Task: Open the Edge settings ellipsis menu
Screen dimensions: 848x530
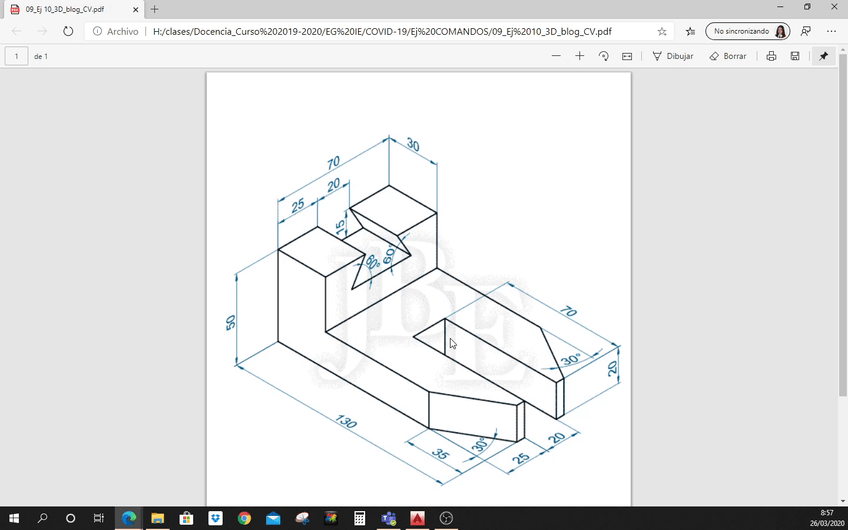Action: point(831,31)
